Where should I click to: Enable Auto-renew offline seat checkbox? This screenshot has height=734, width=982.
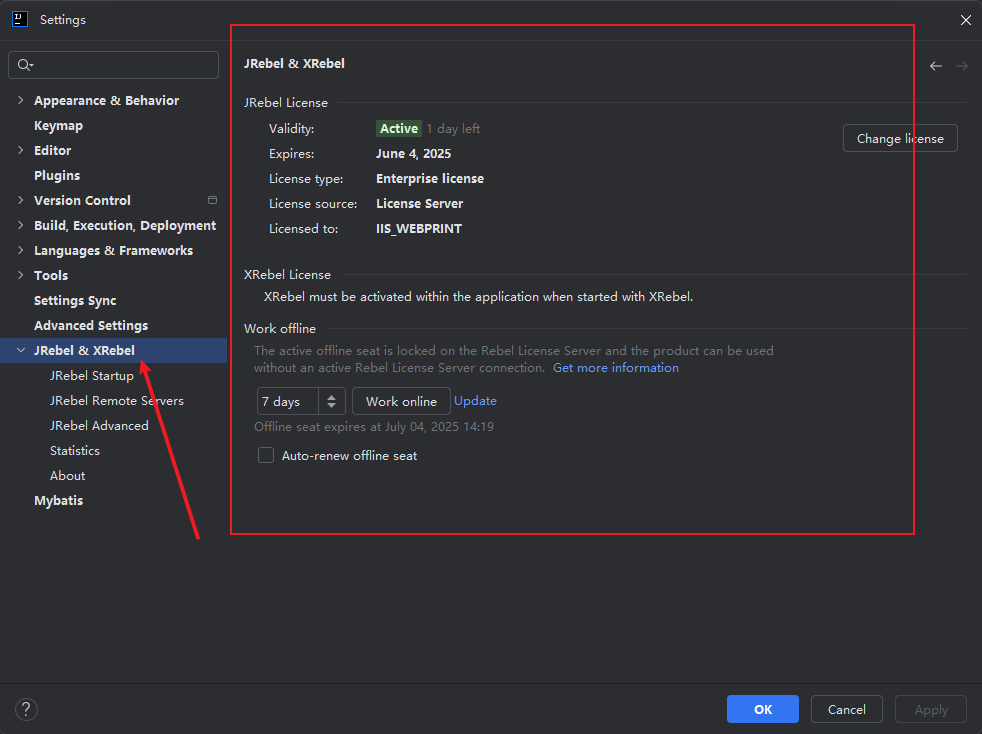click(266, 455)
